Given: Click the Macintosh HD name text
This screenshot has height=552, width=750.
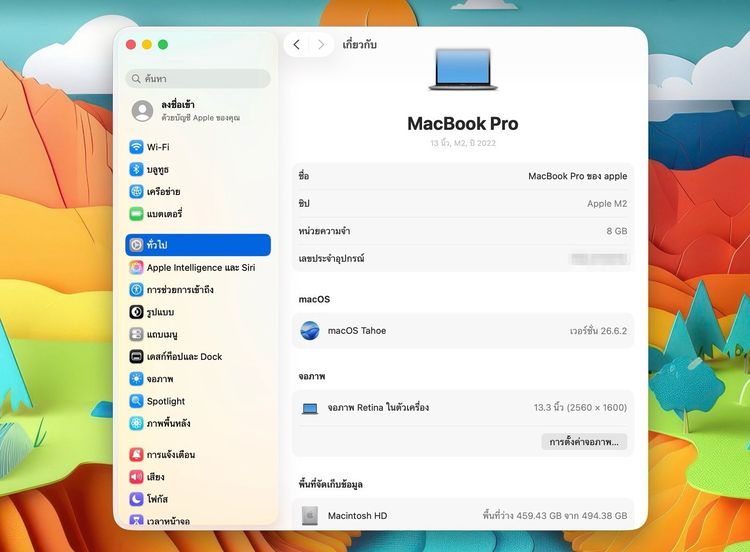Looking at the screenshot, I should pos(357,516).
